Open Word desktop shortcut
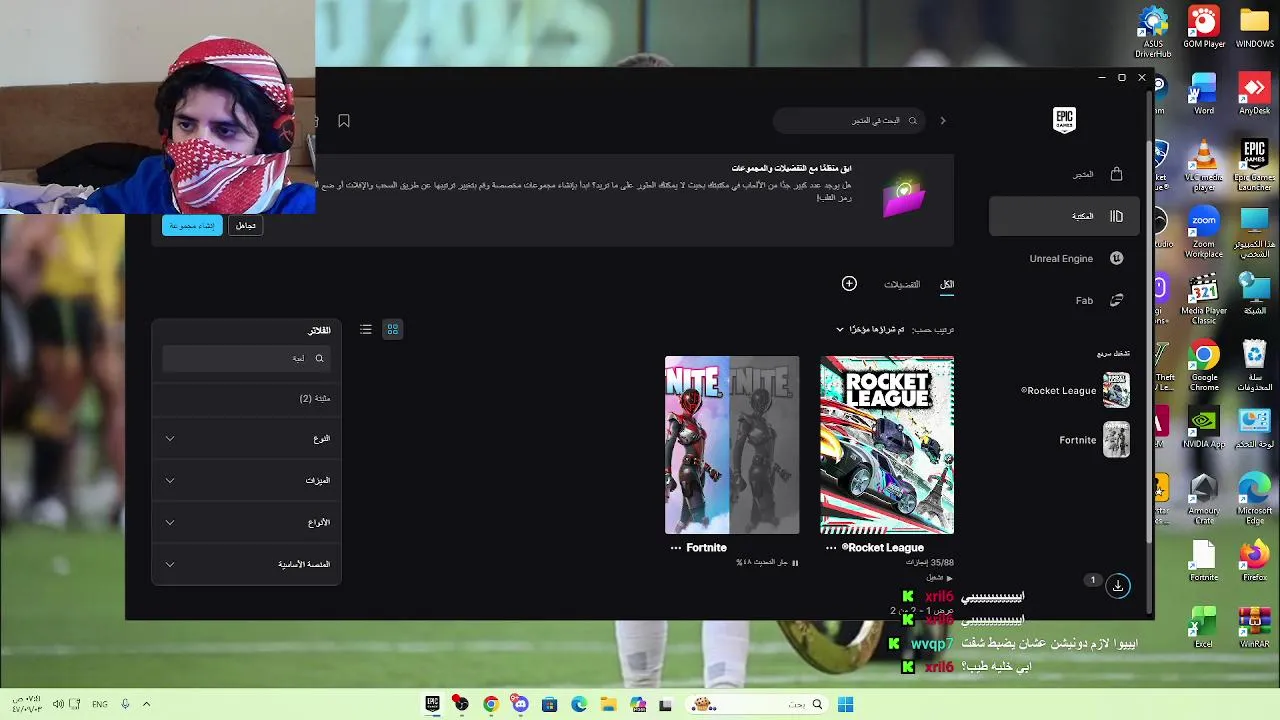The width and height of the screenshot is (1280, 720). tap(1204, 94)
